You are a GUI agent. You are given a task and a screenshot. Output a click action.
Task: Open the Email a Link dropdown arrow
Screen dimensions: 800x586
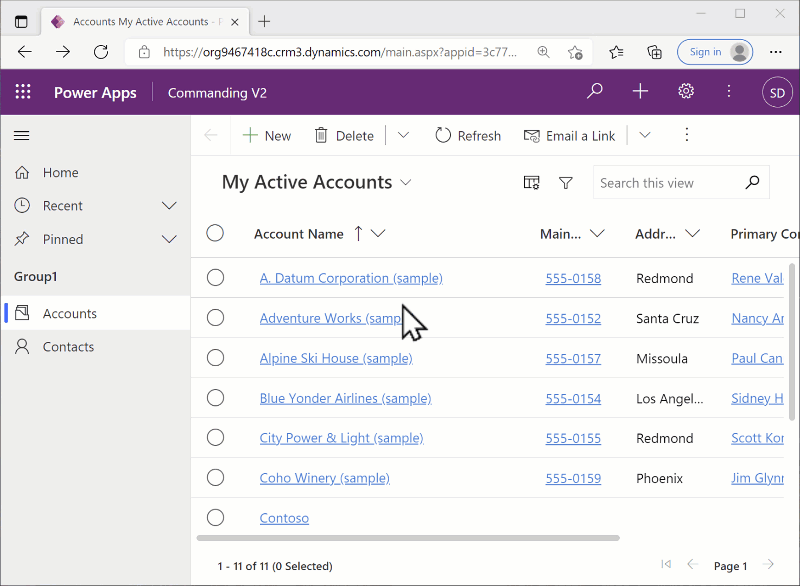645,135
